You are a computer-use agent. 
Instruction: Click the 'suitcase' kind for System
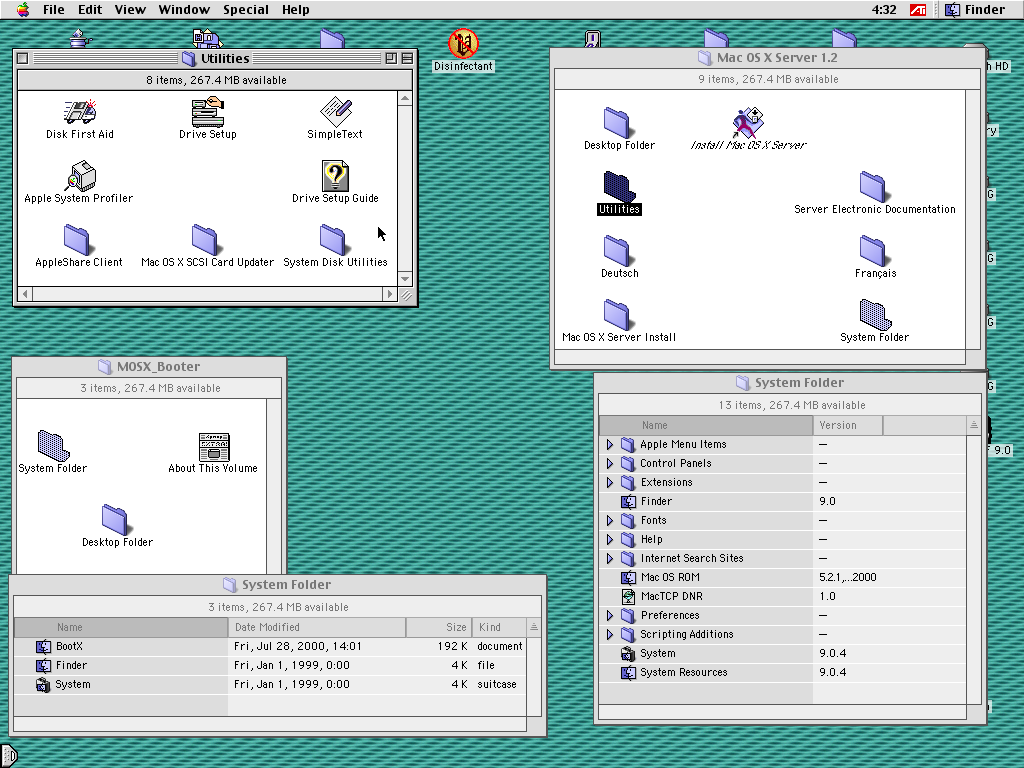(x=497, y=684)
